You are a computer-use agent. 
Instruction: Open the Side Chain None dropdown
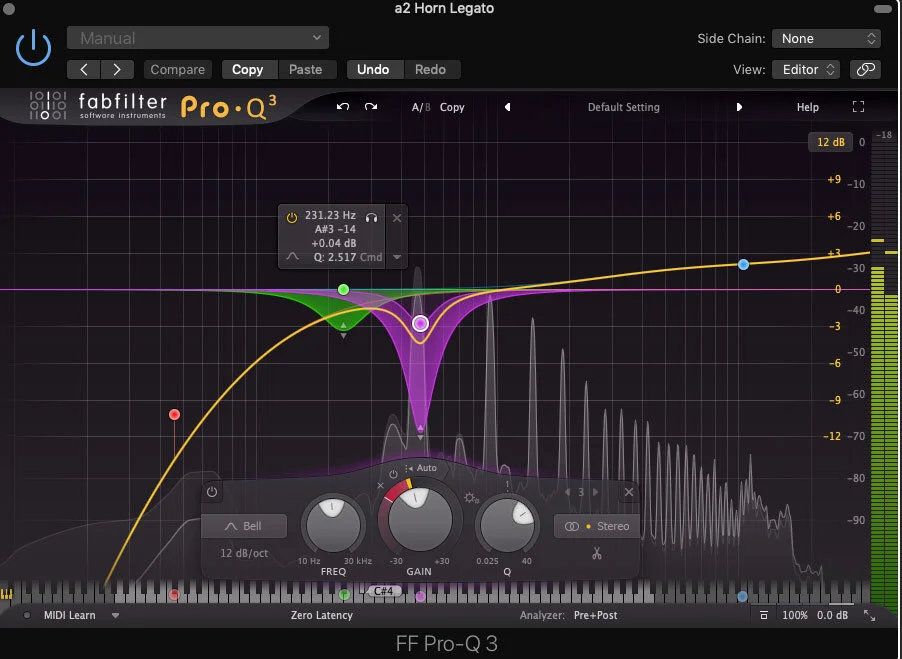point(826,39)
